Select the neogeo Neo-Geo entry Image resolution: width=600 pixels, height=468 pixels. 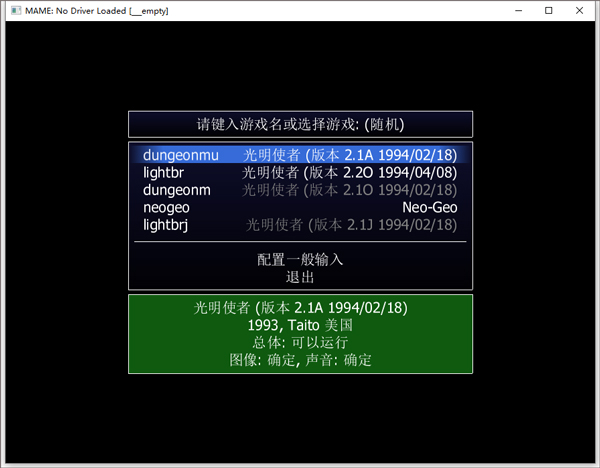300,207
